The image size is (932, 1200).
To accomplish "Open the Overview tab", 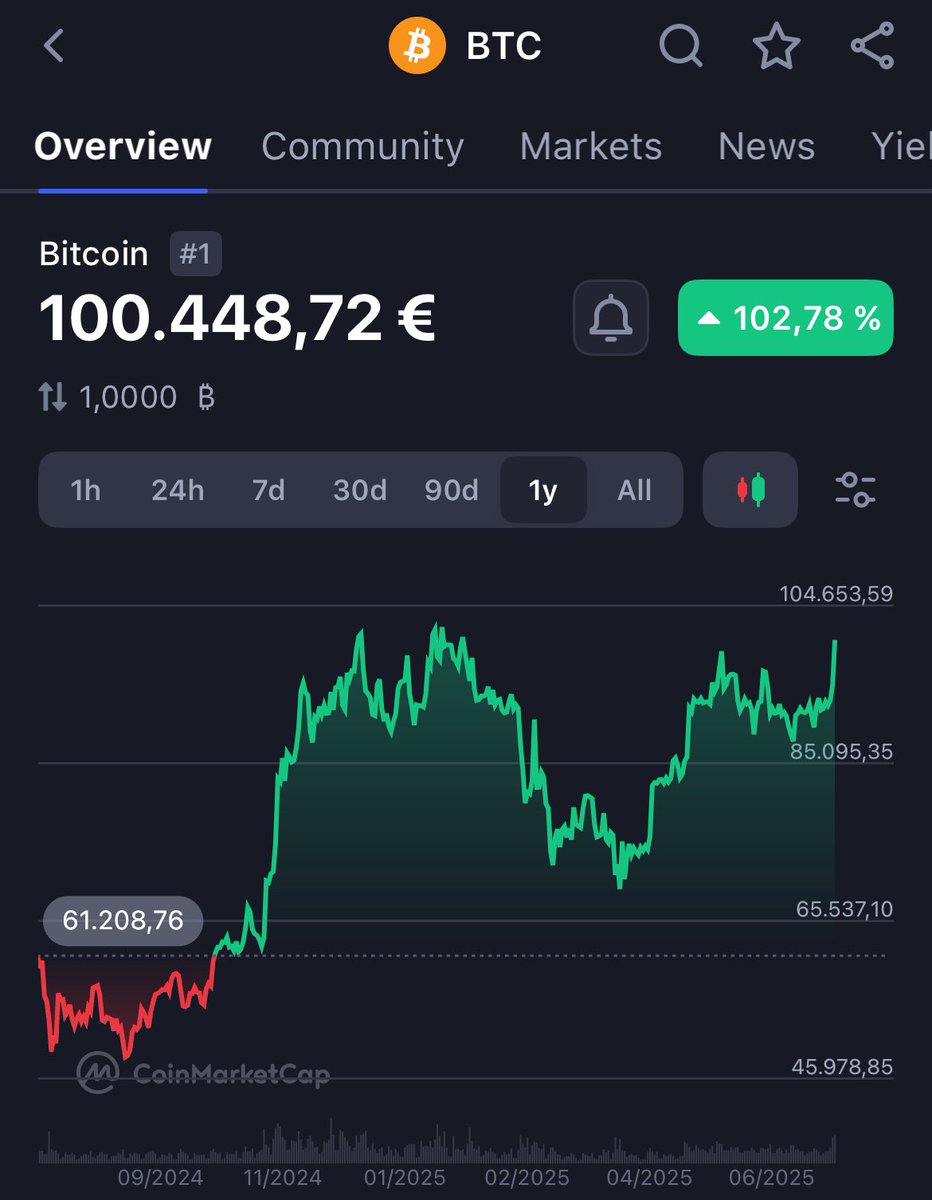I will click(122, 147).
